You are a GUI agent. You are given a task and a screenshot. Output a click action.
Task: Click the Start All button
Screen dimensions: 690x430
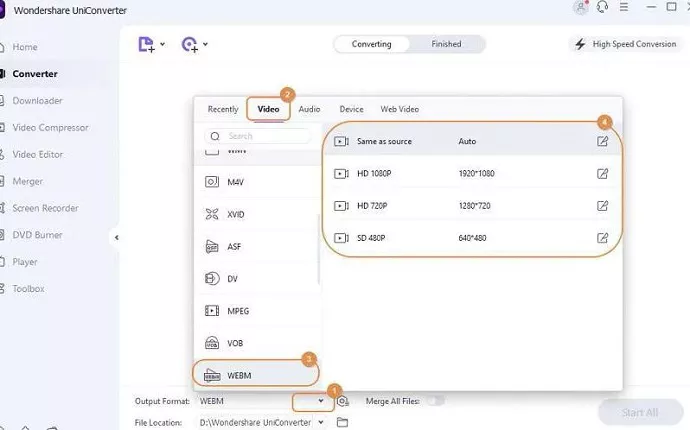click(640, 412)
